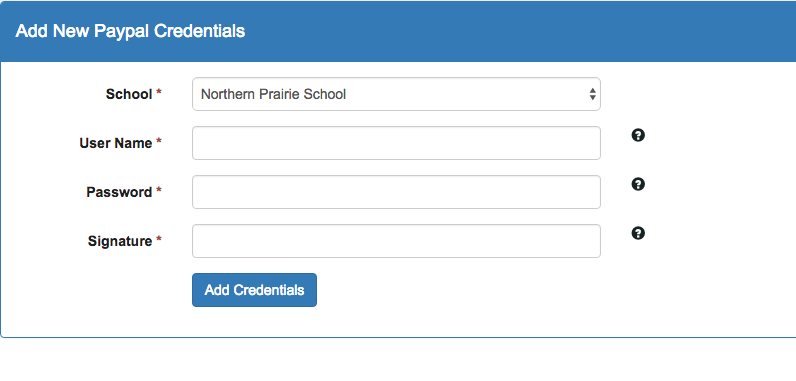Place cursor in the Signature field
The image size is (796, 381).
(x=396, y=241)
